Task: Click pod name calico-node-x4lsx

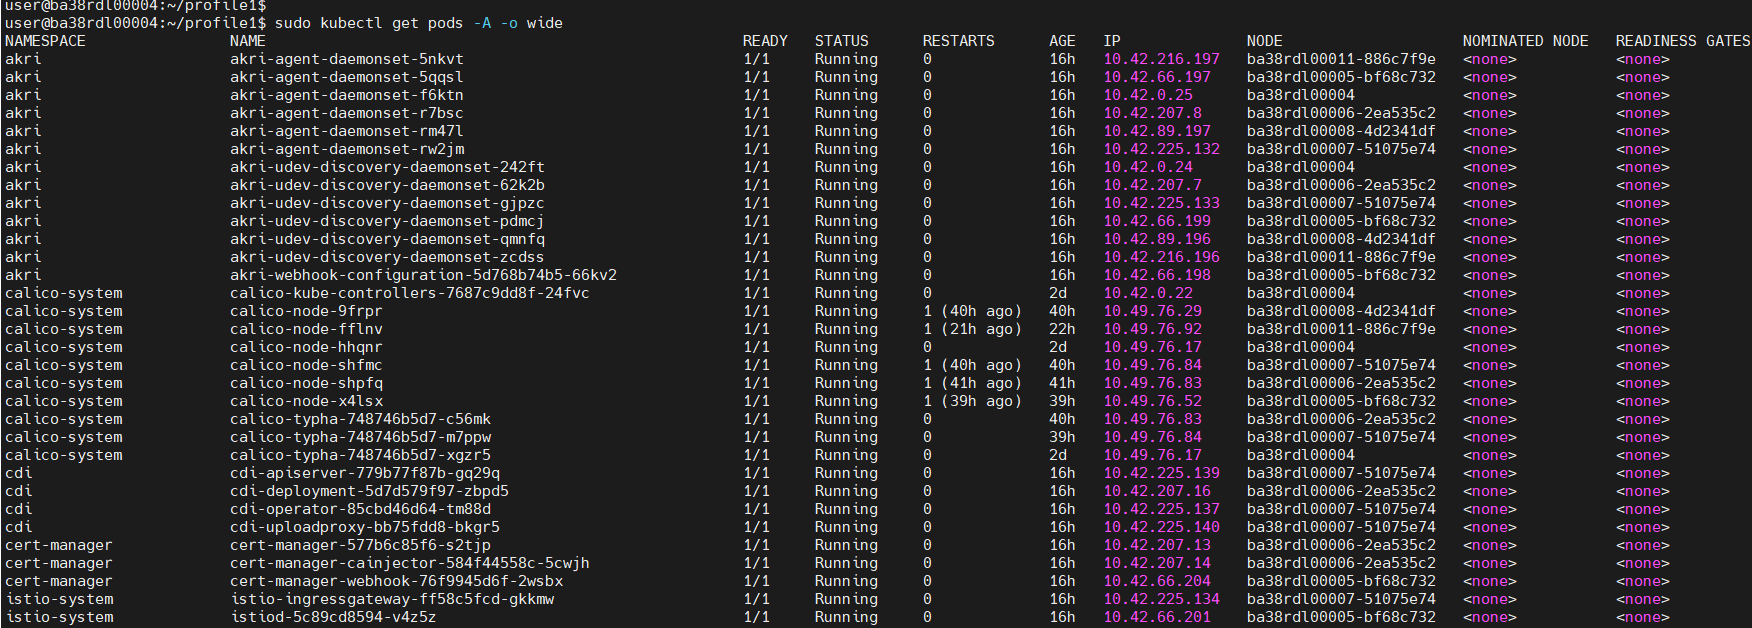Action: point(306,401)
